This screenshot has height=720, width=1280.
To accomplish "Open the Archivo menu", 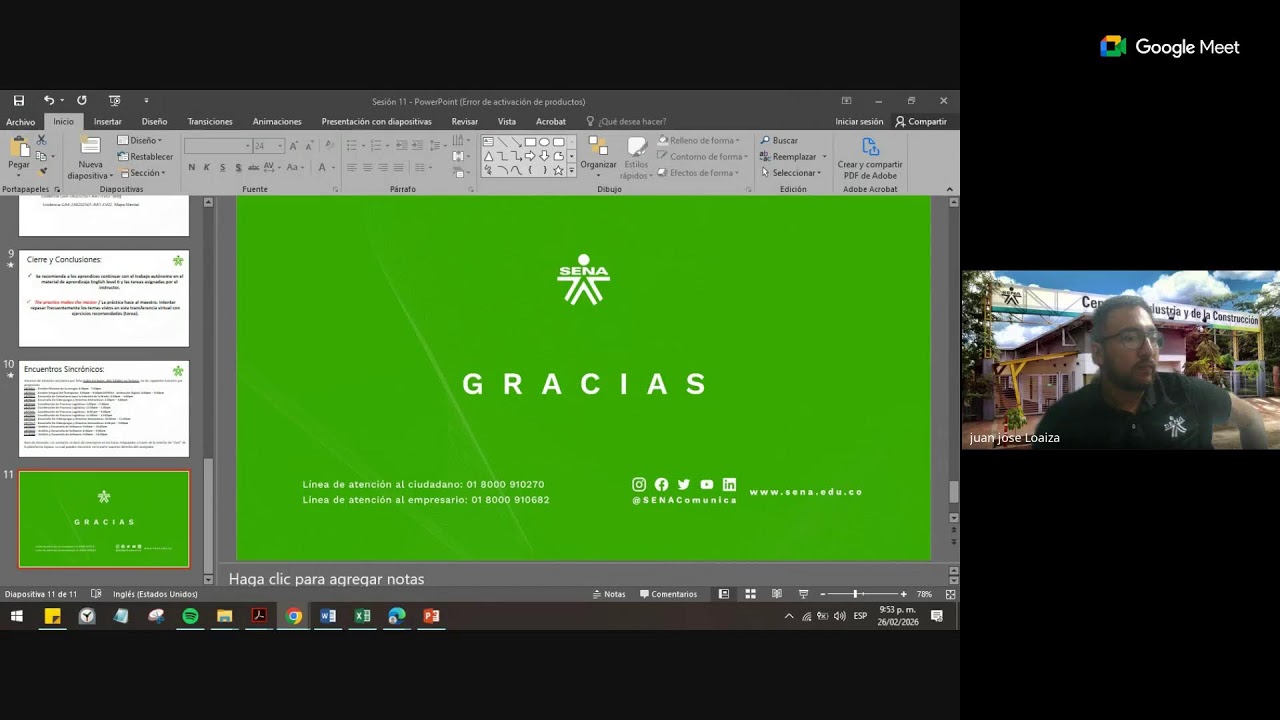I will pos(20,122).
